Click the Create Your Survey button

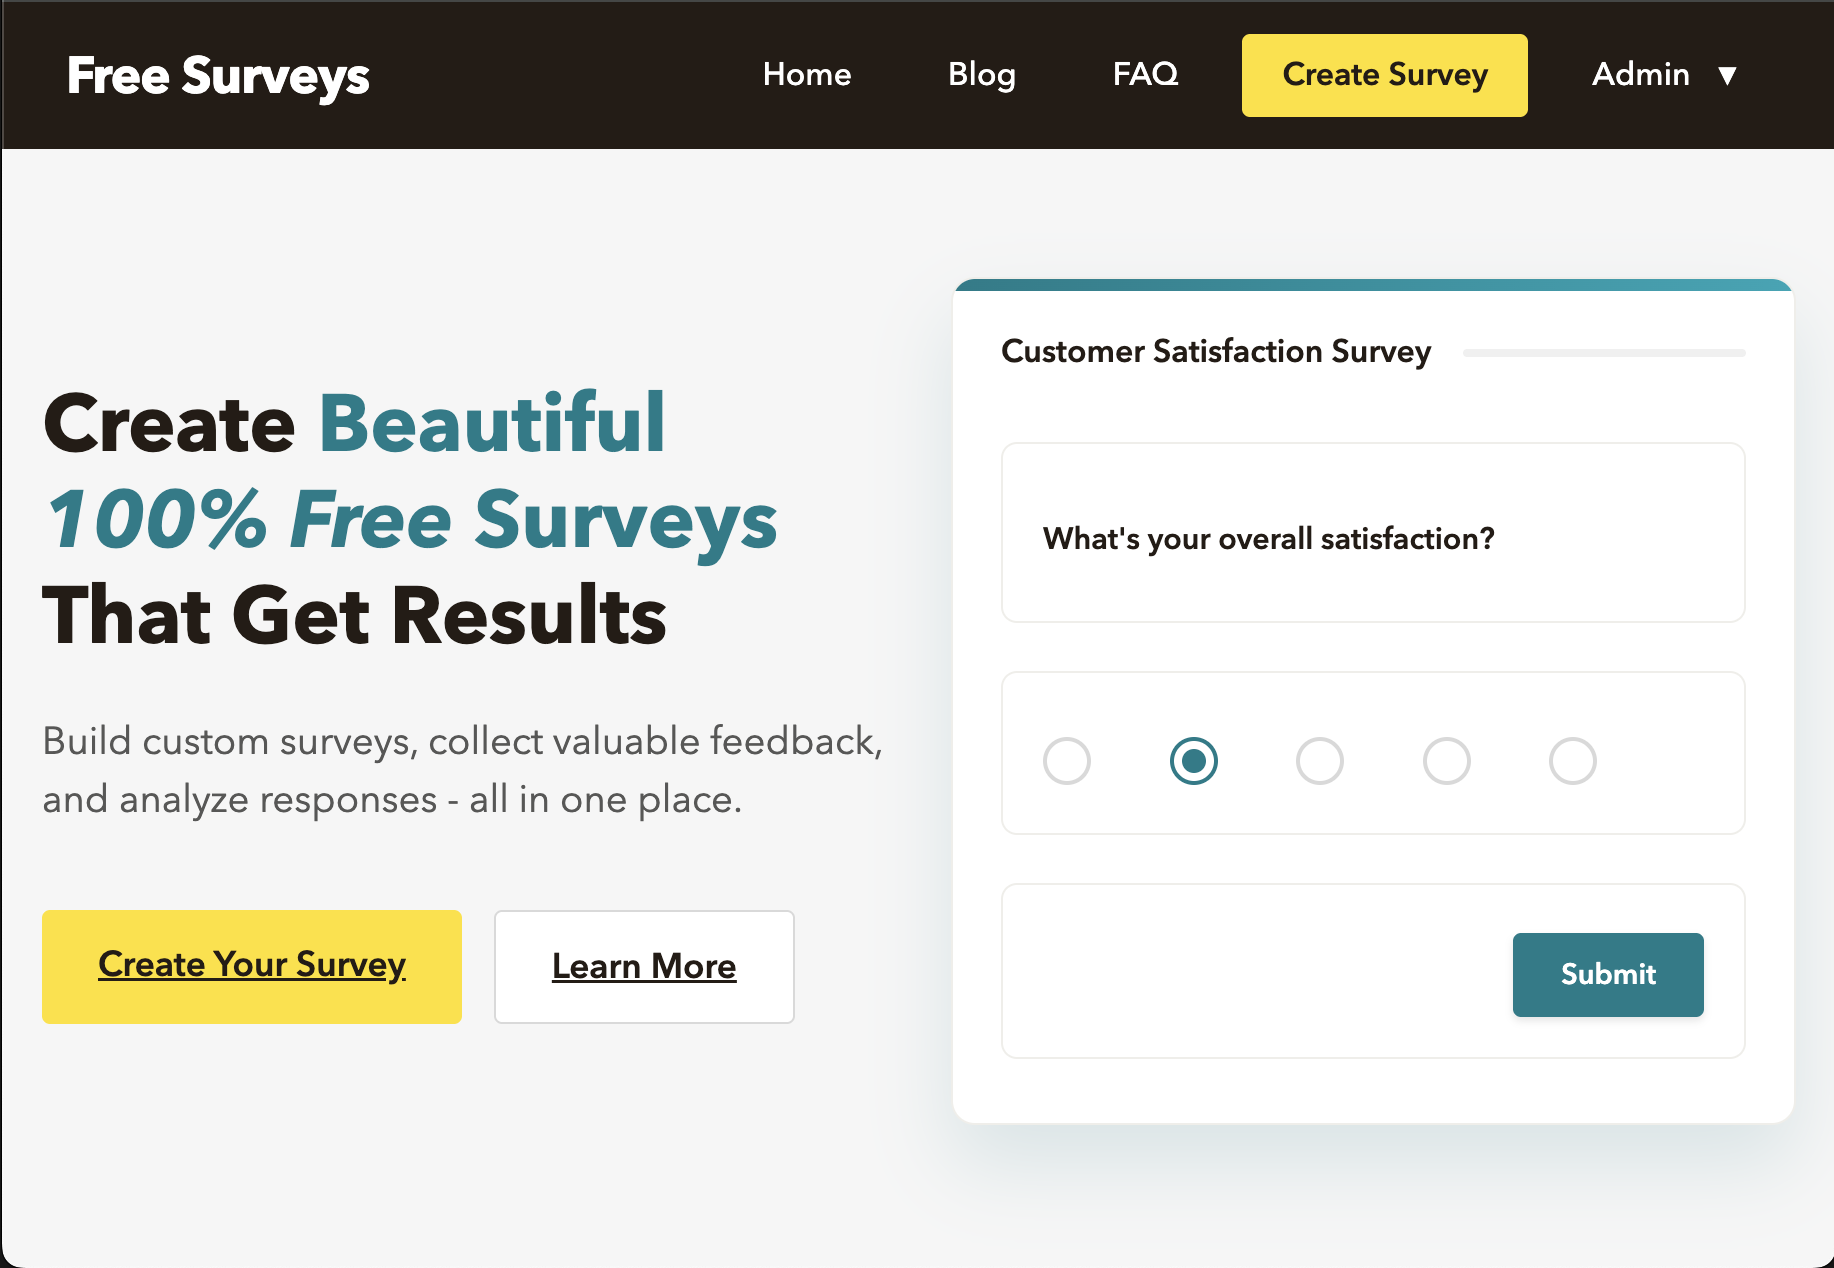point(251,966)
